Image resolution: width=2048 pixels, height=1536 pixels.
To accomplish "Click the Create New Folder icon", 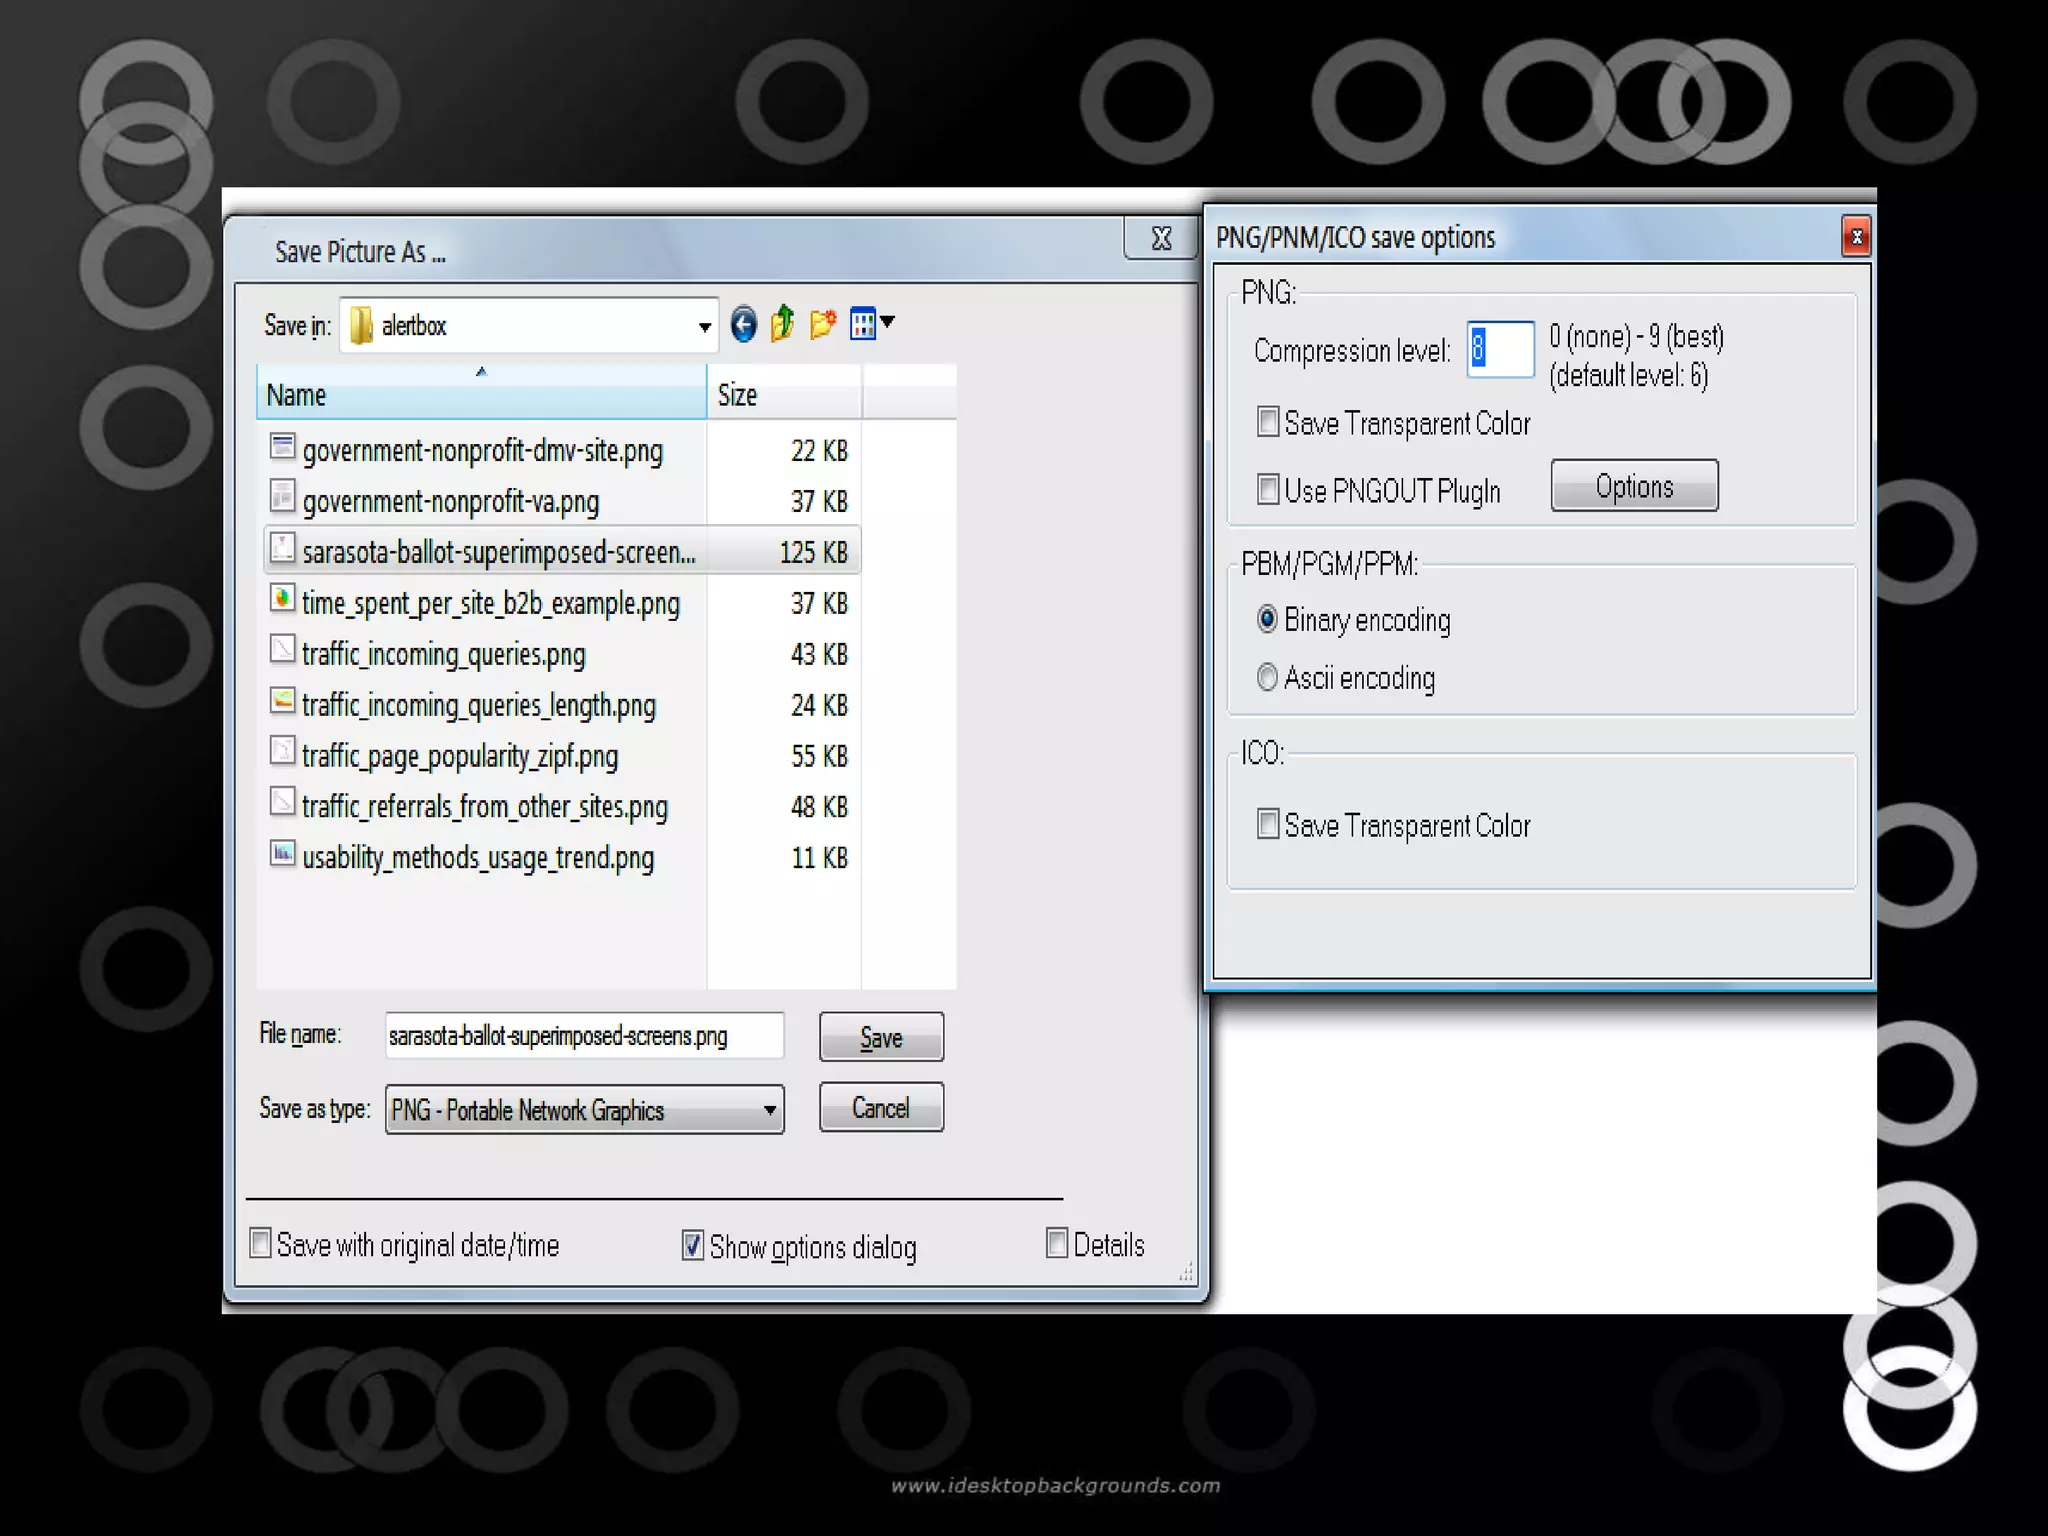I will pos(822,324).
